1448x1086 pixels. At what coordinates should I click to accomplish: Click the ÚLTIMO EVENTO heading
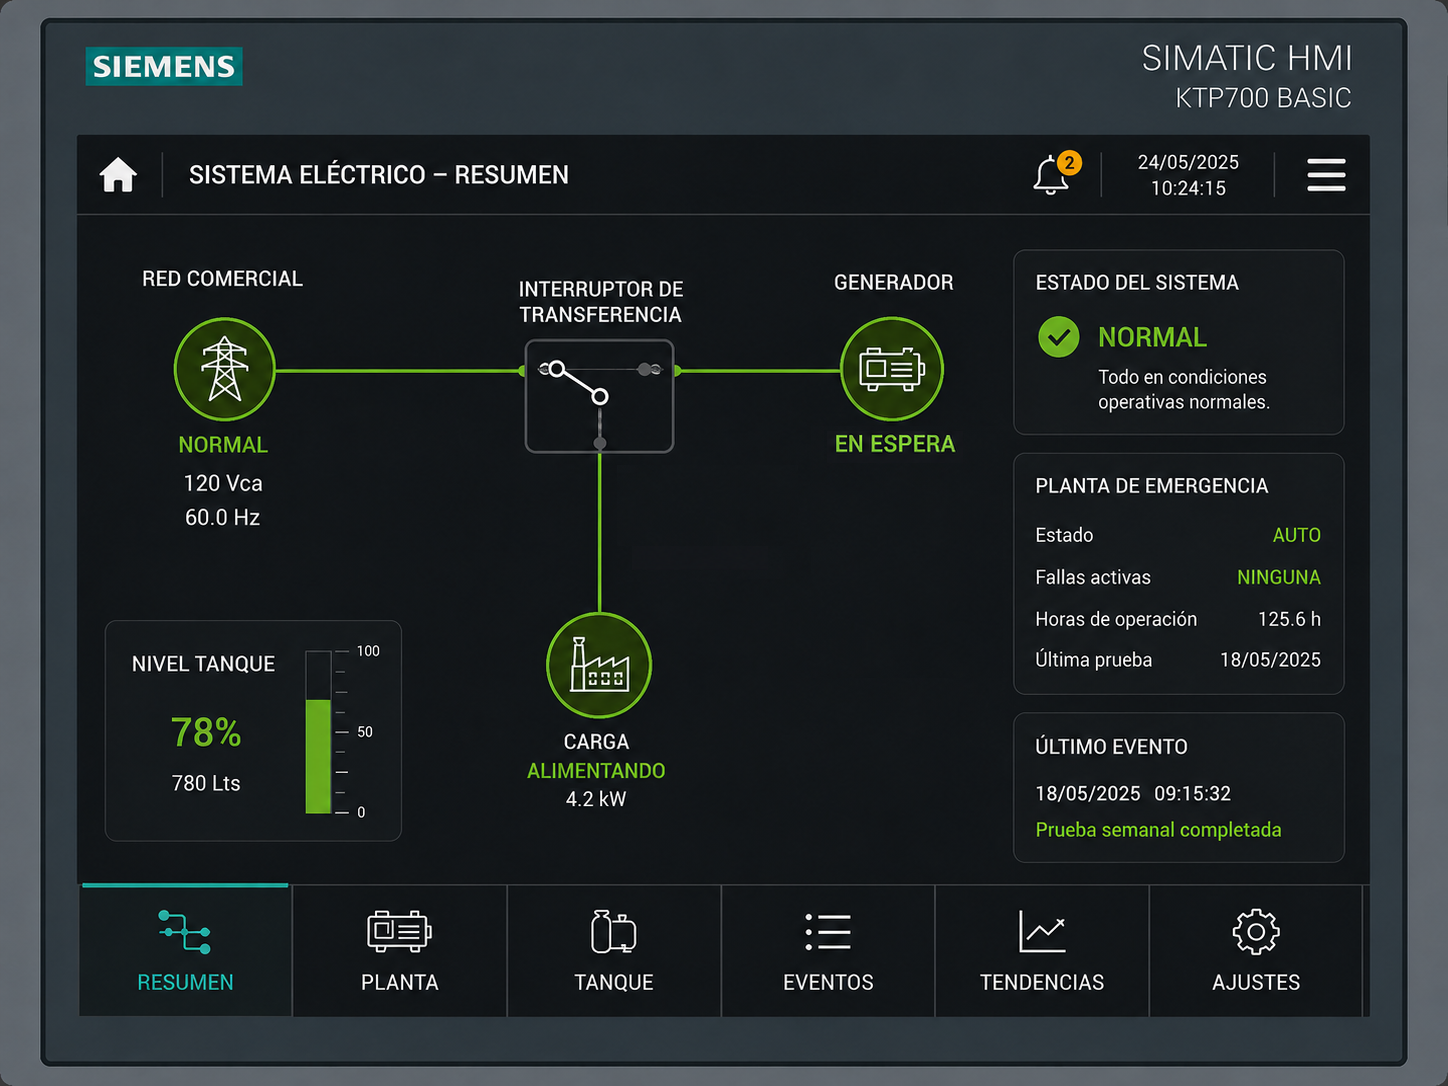1111,747
